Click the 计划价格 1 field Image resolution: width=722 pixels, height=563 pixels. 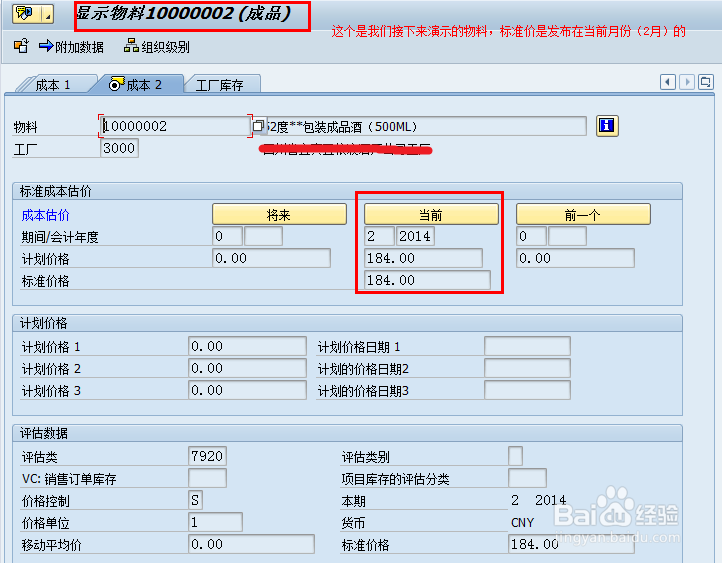[x=247, y=346]
